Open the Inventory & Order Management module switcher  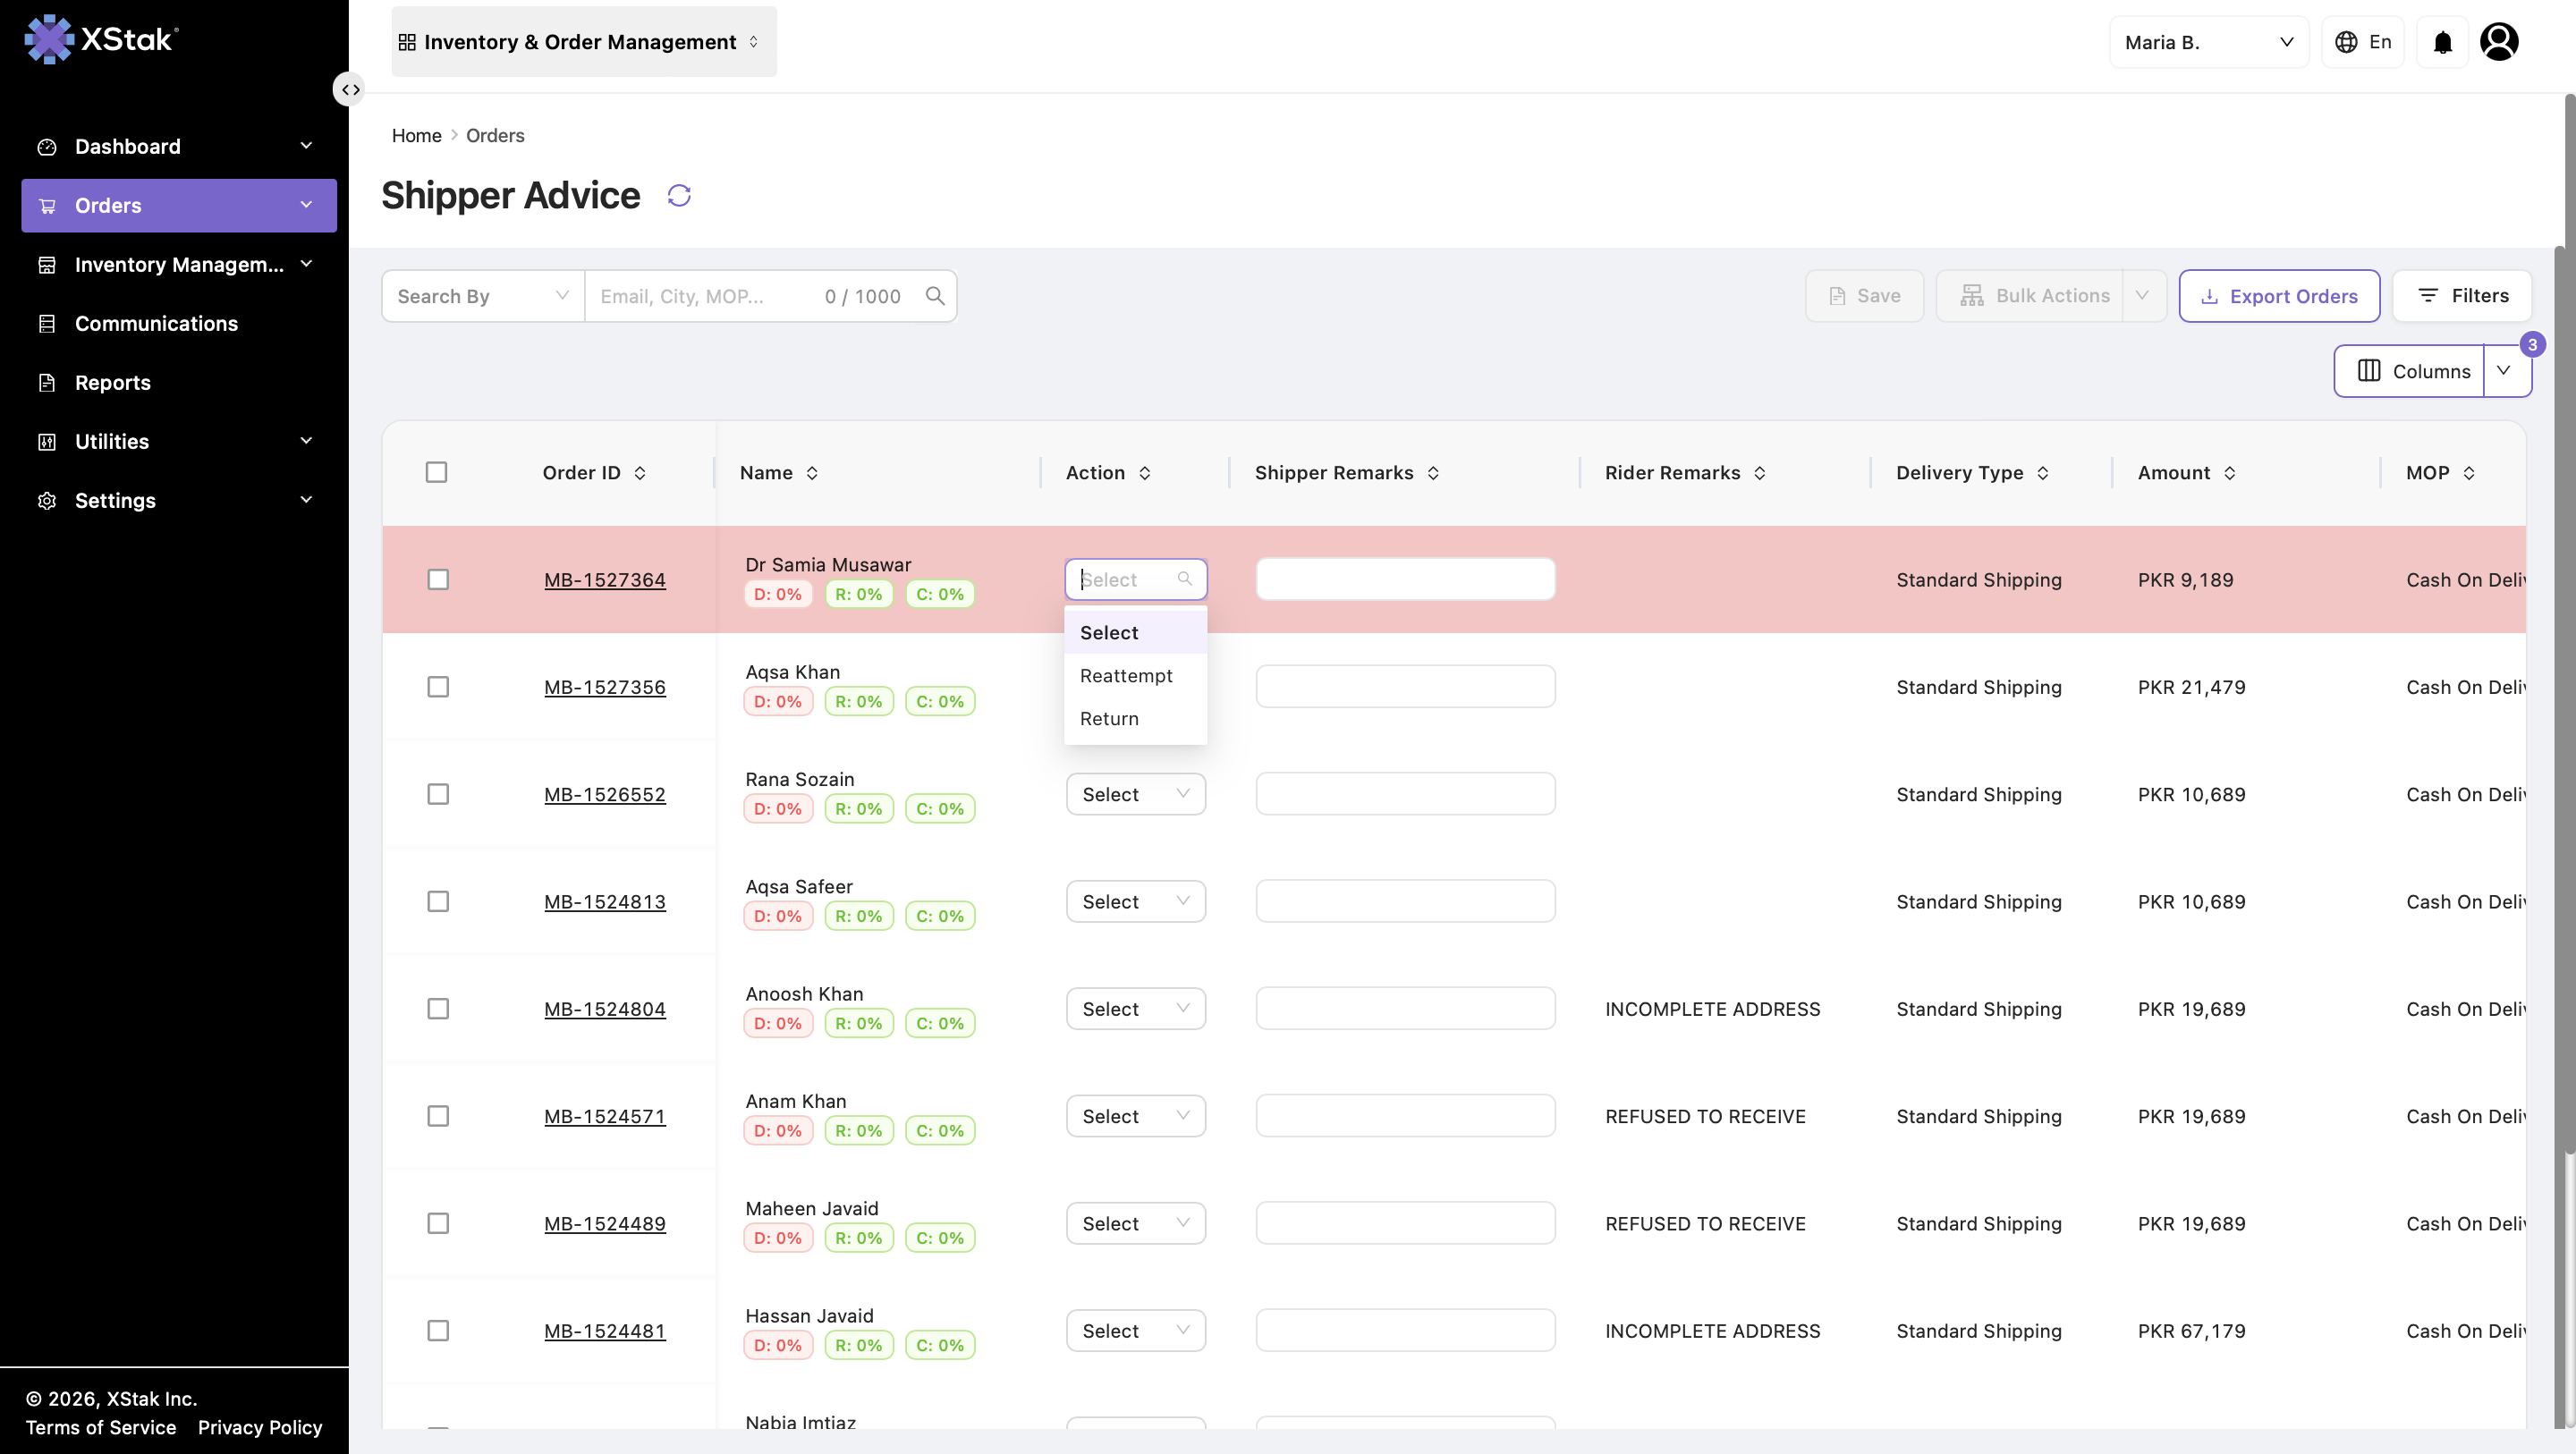click(584, 42)
